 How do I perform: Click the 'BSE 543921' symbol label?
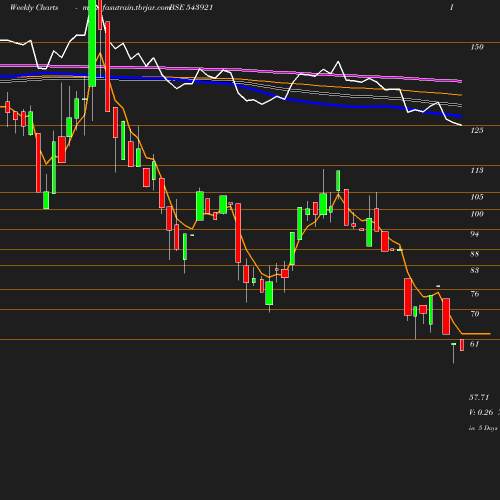pyautogui.click(x=191, y=7)
